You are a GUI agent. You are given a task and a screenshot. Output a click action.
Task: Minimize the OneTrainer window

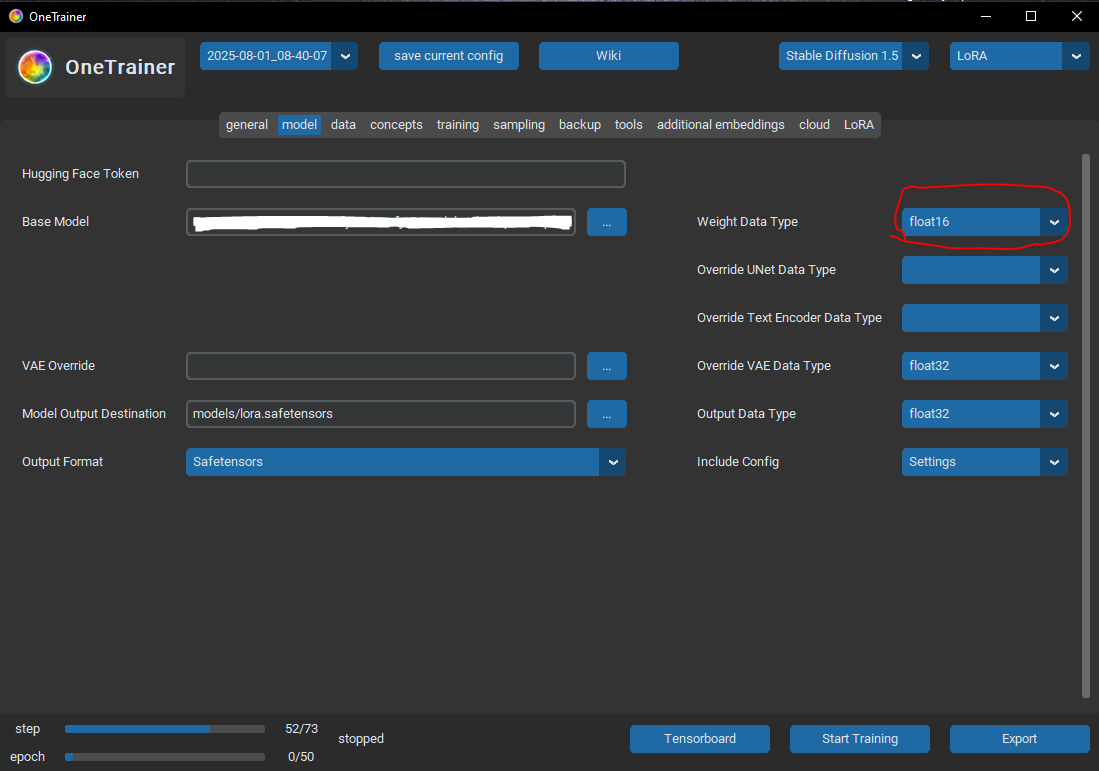[x=985, y=16]
